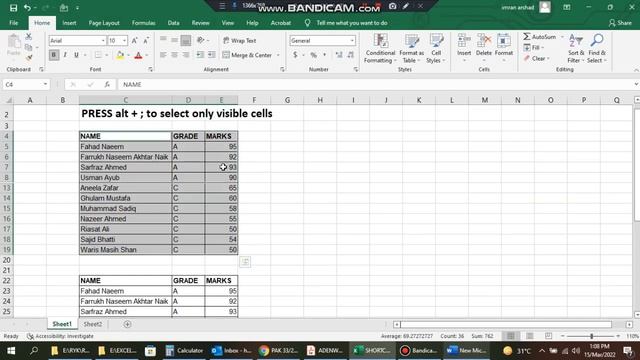Open Find & Select menu
Viewport: 640px width, 360px height.
click(597, 49)
